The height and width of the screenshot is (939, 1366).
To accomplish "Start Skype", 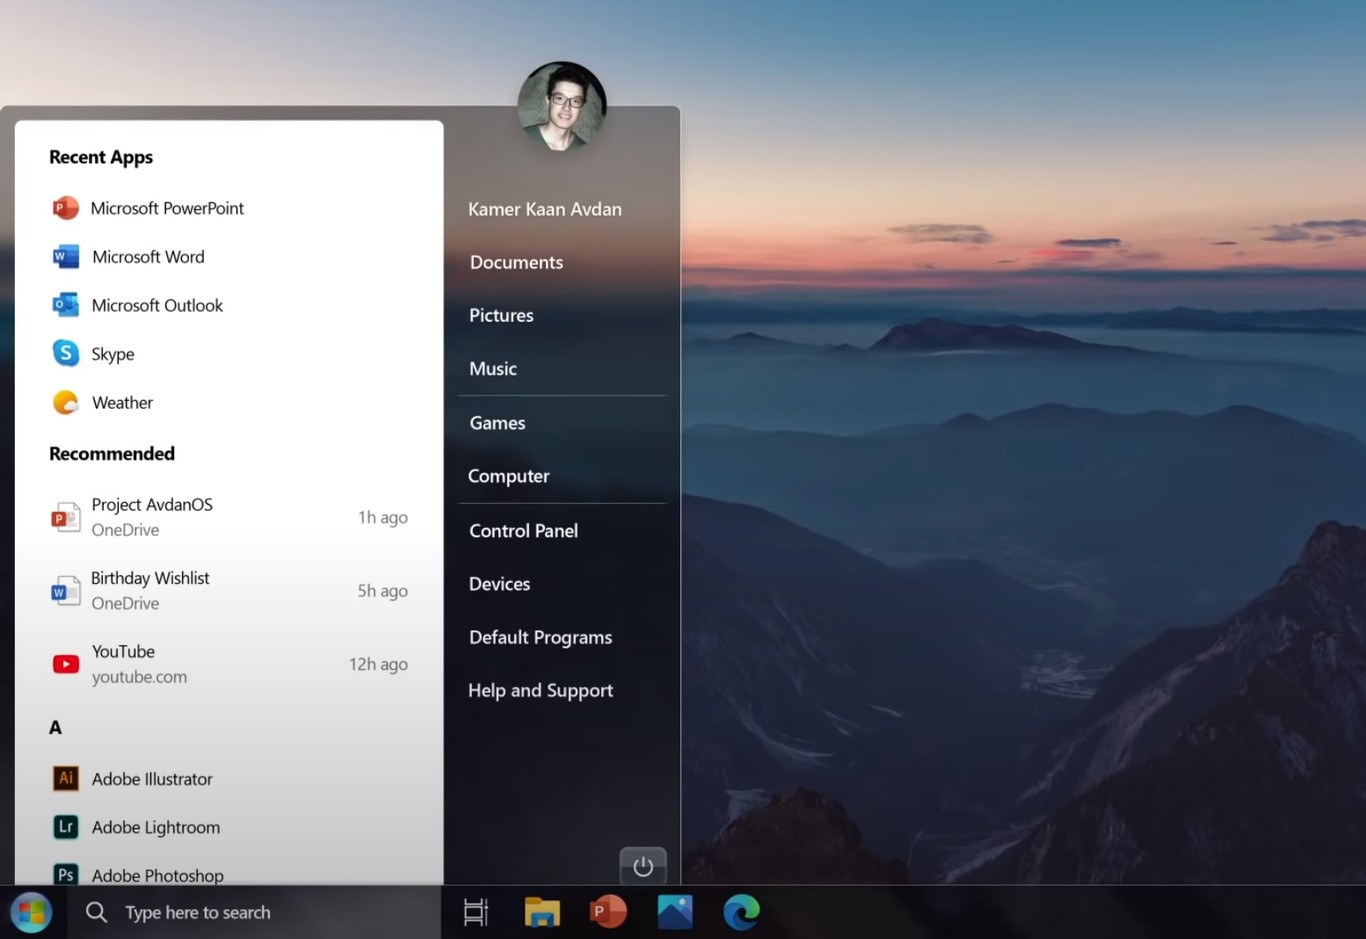I will coord(112,353).
